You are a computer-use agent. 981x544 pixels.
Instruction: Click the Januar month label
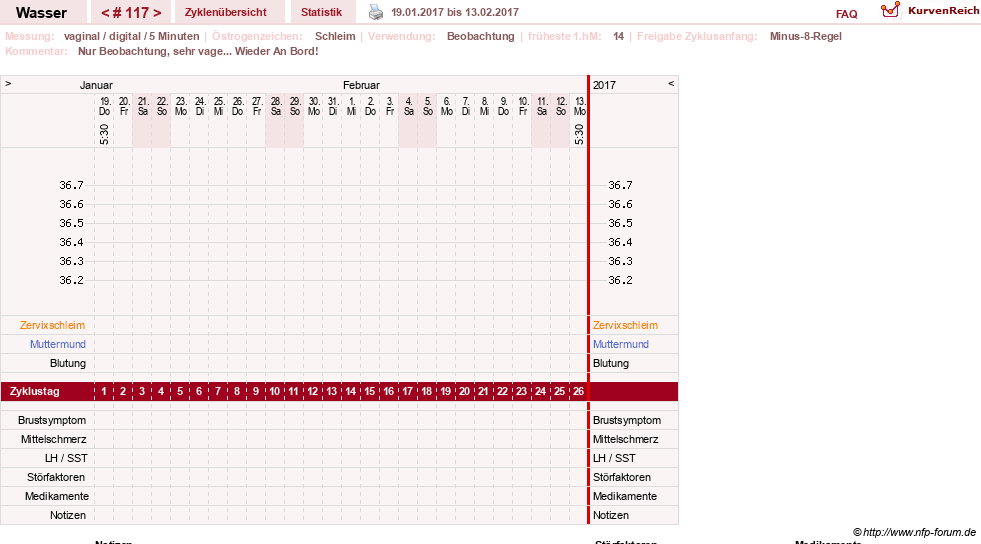[96, 85]
